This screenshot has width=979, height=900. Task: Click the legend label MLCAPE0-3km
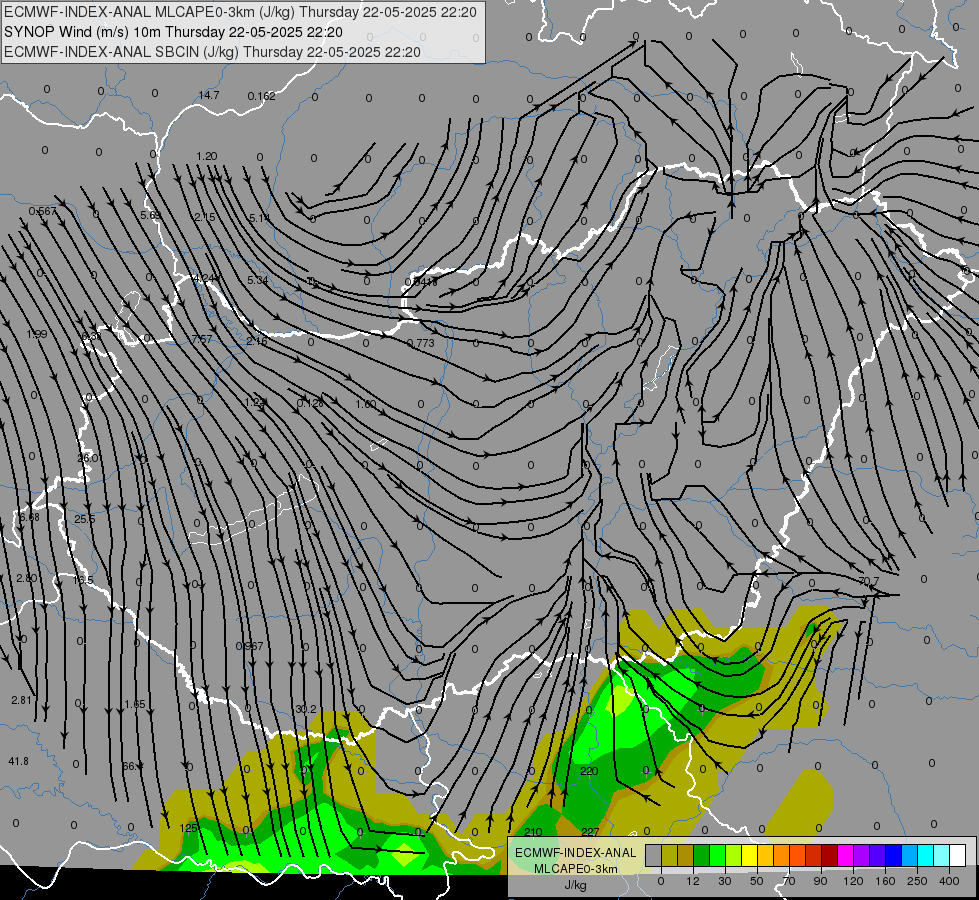(576, 868)
